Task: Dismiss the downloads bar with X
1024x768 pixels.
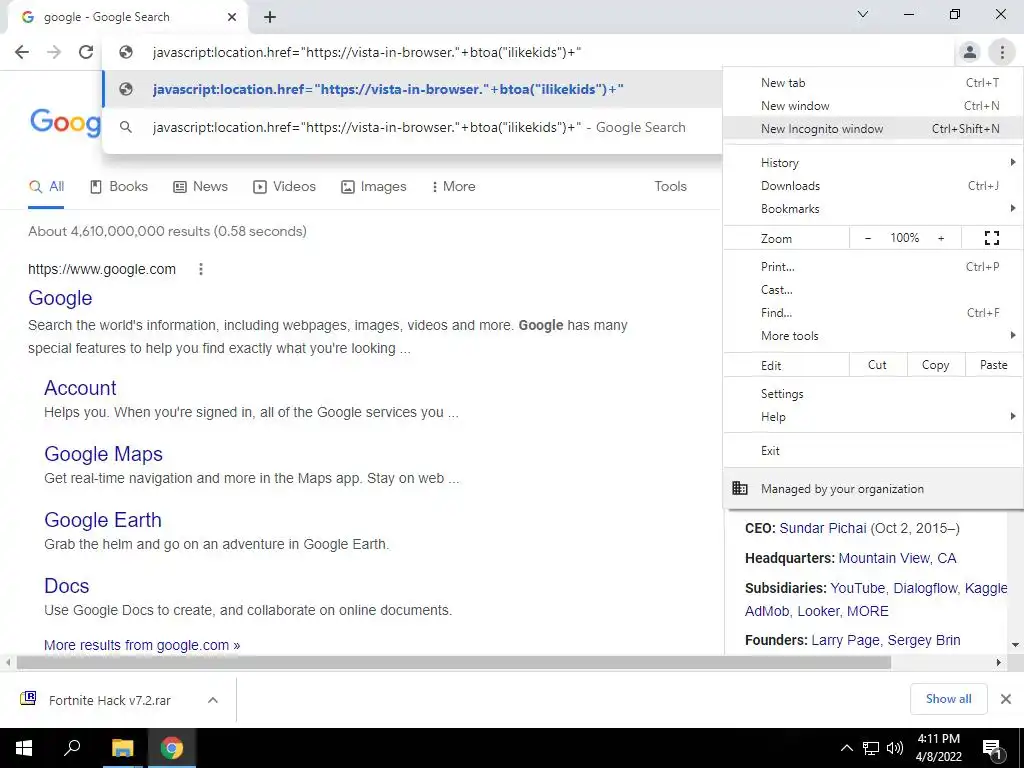Action: (1006, 699)
